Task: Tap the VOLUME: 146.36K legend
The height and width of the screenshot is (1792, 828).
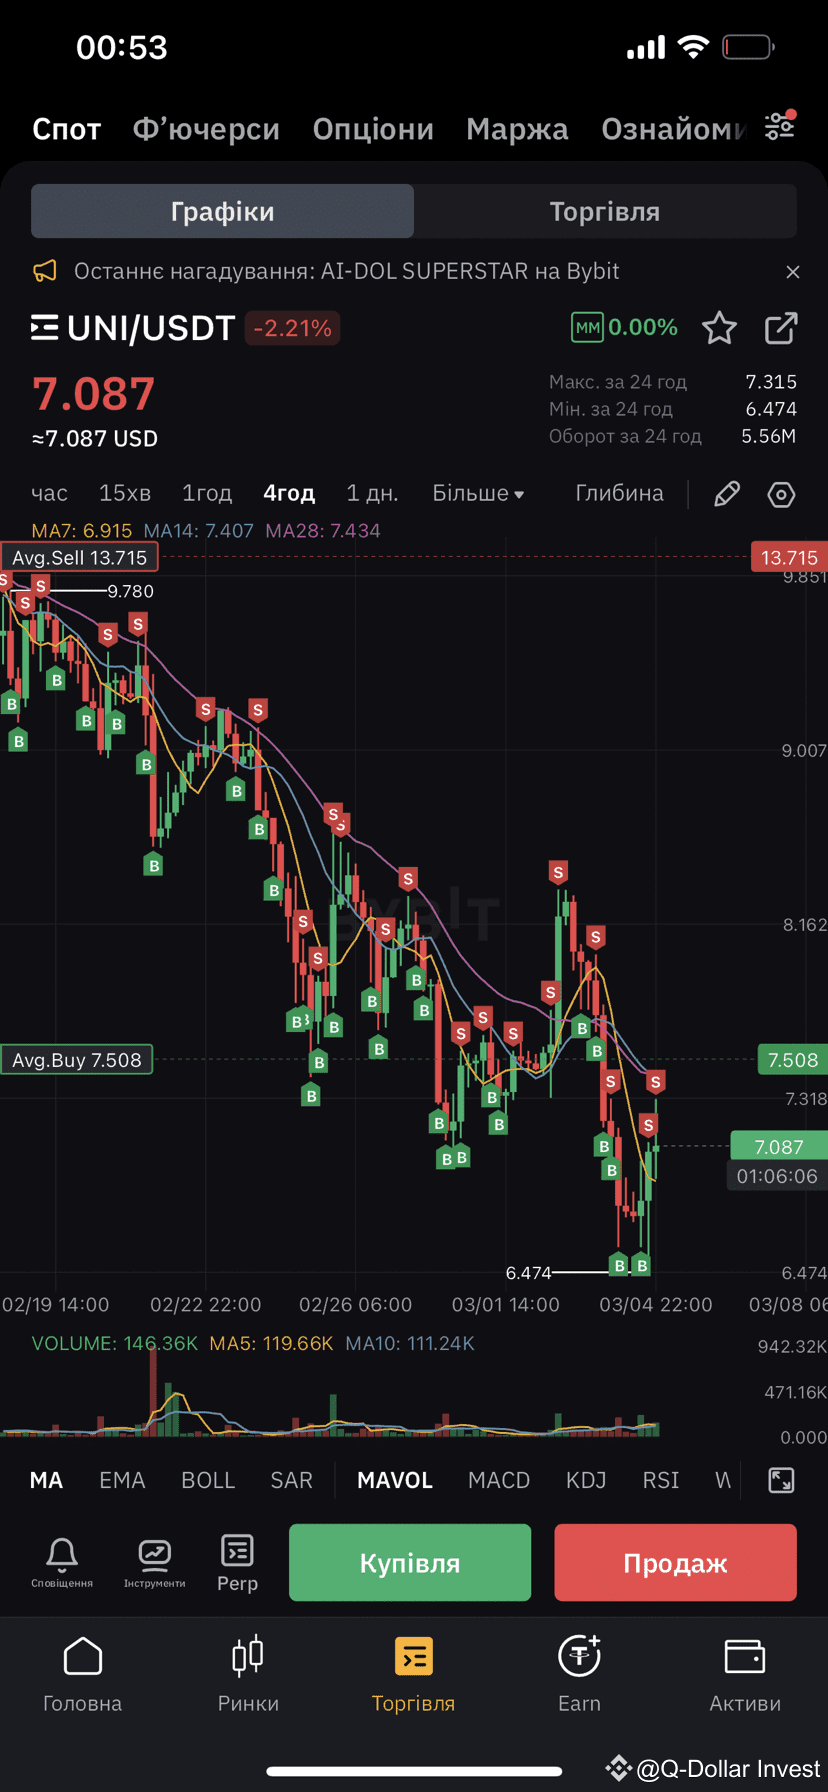Action: coord(115,1343)
